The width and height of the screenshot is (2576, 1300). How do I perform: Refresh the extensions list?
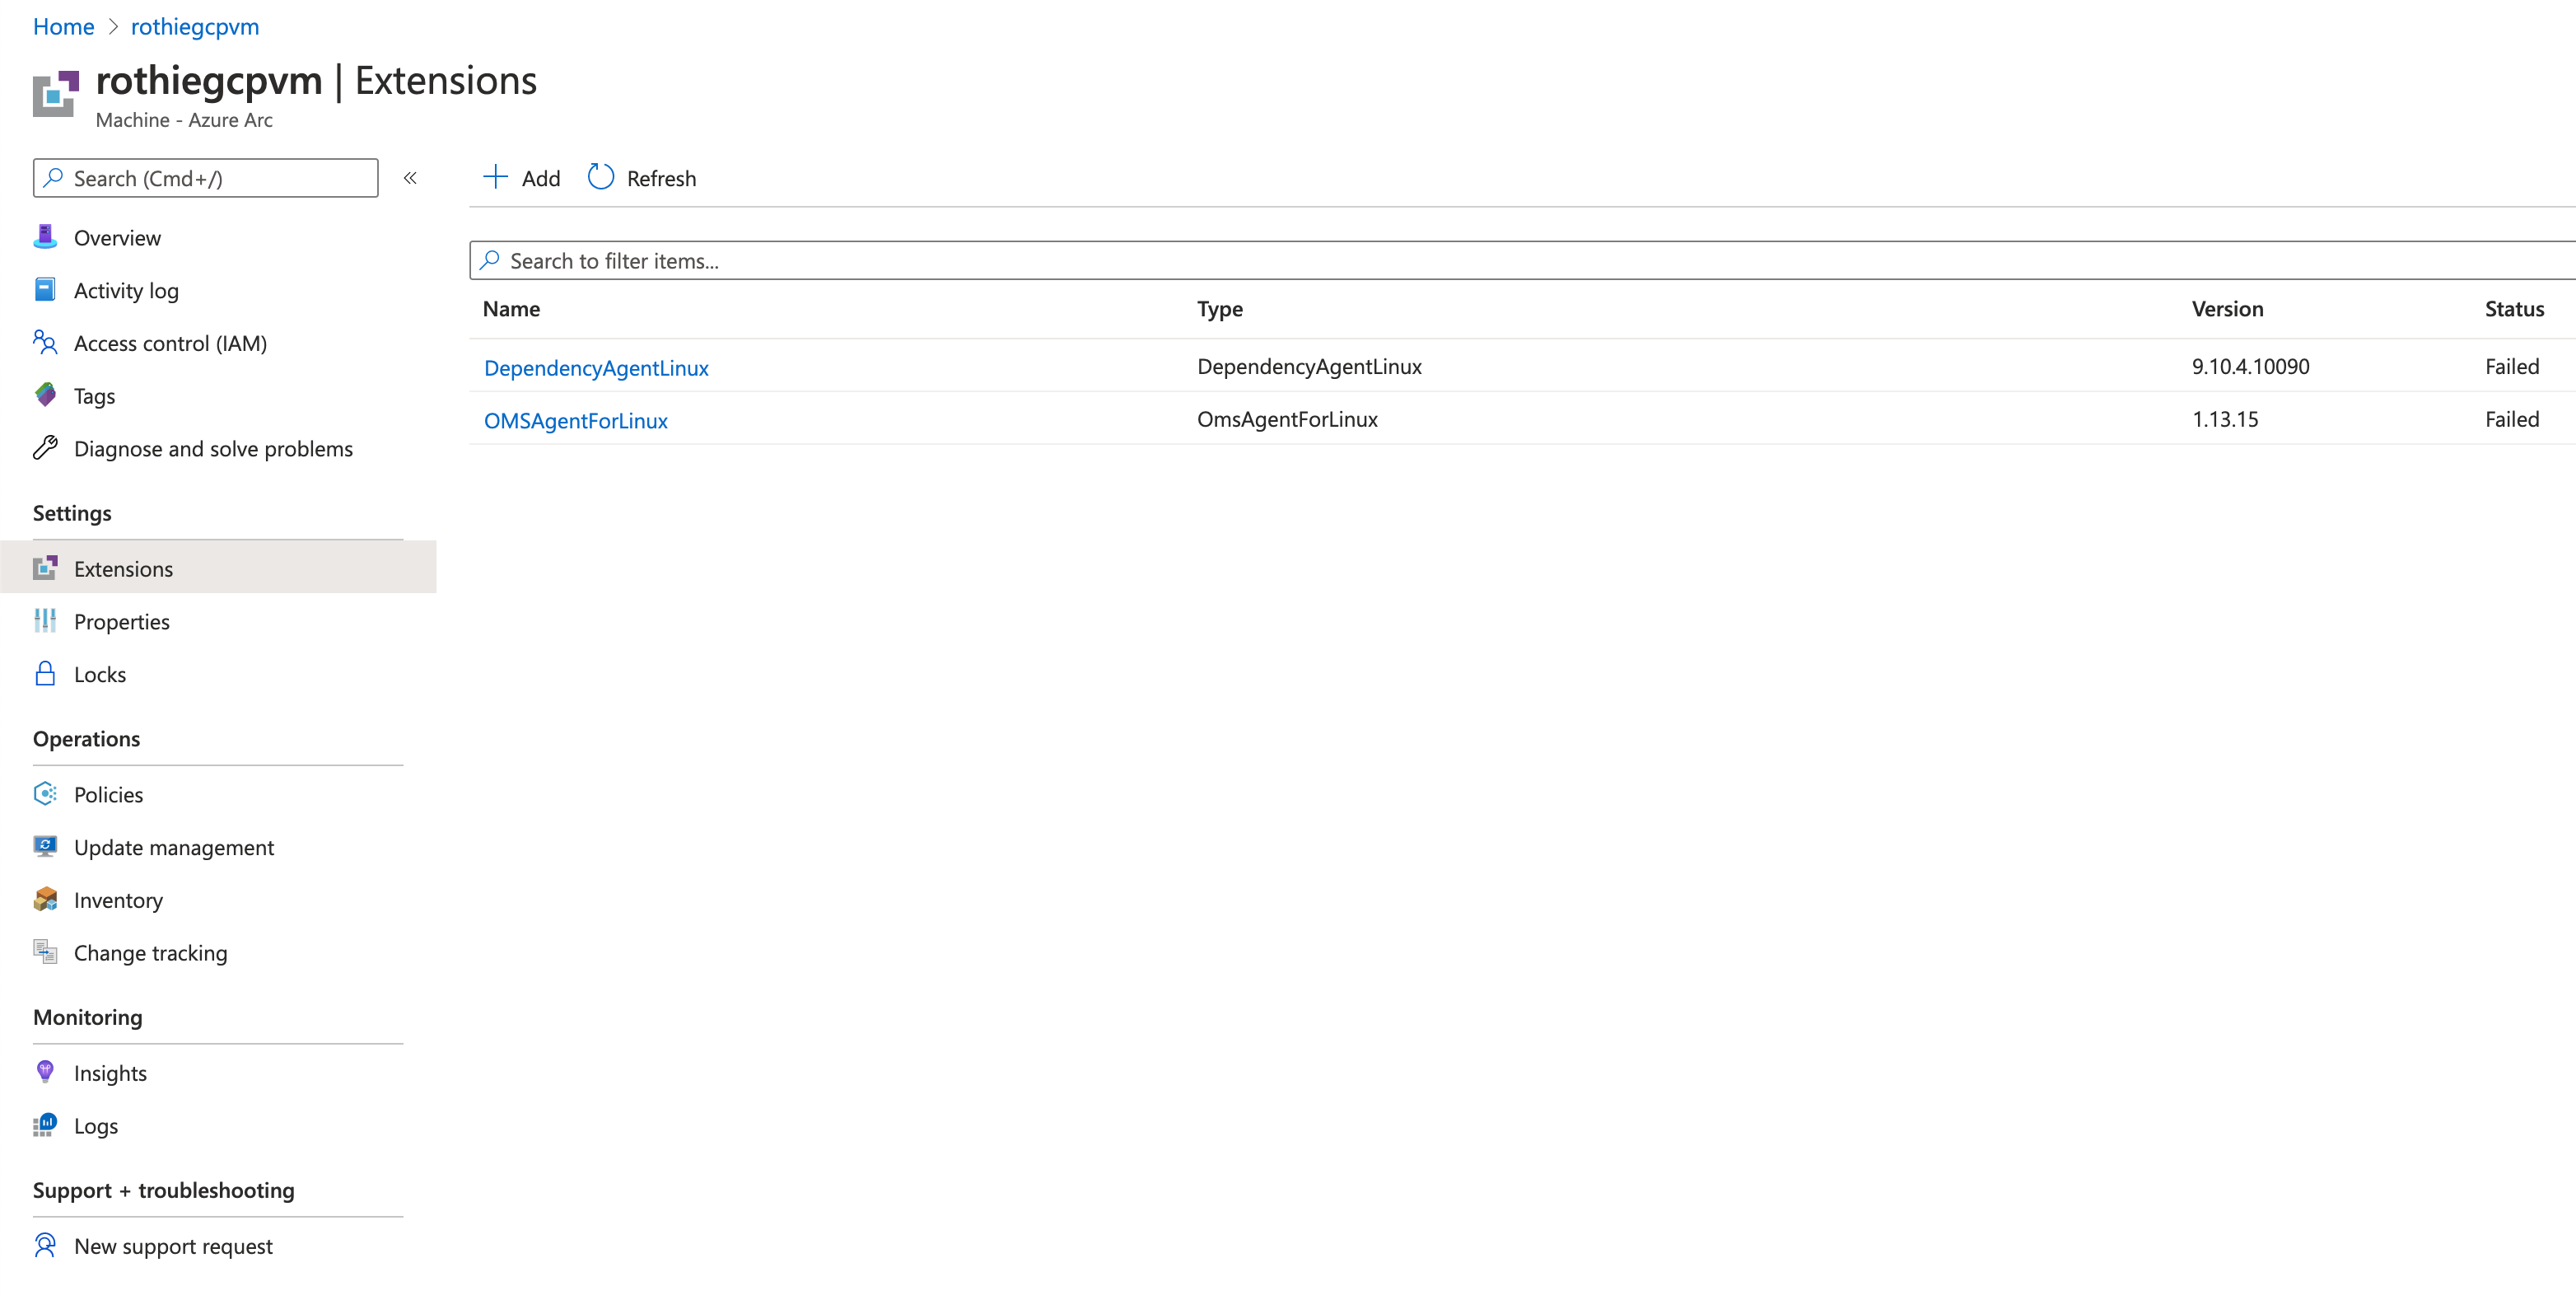click(642, 178)
